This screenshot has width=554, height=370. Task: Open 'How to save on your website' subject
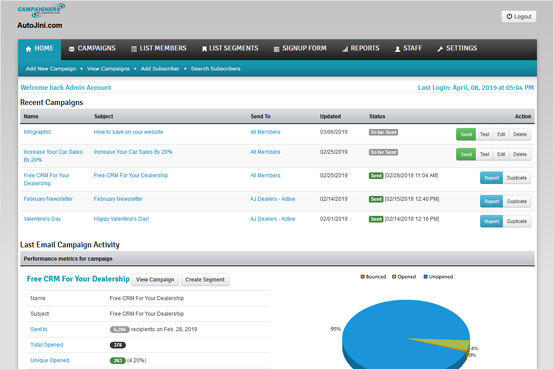pyautogui.click(x=128, y=132)
